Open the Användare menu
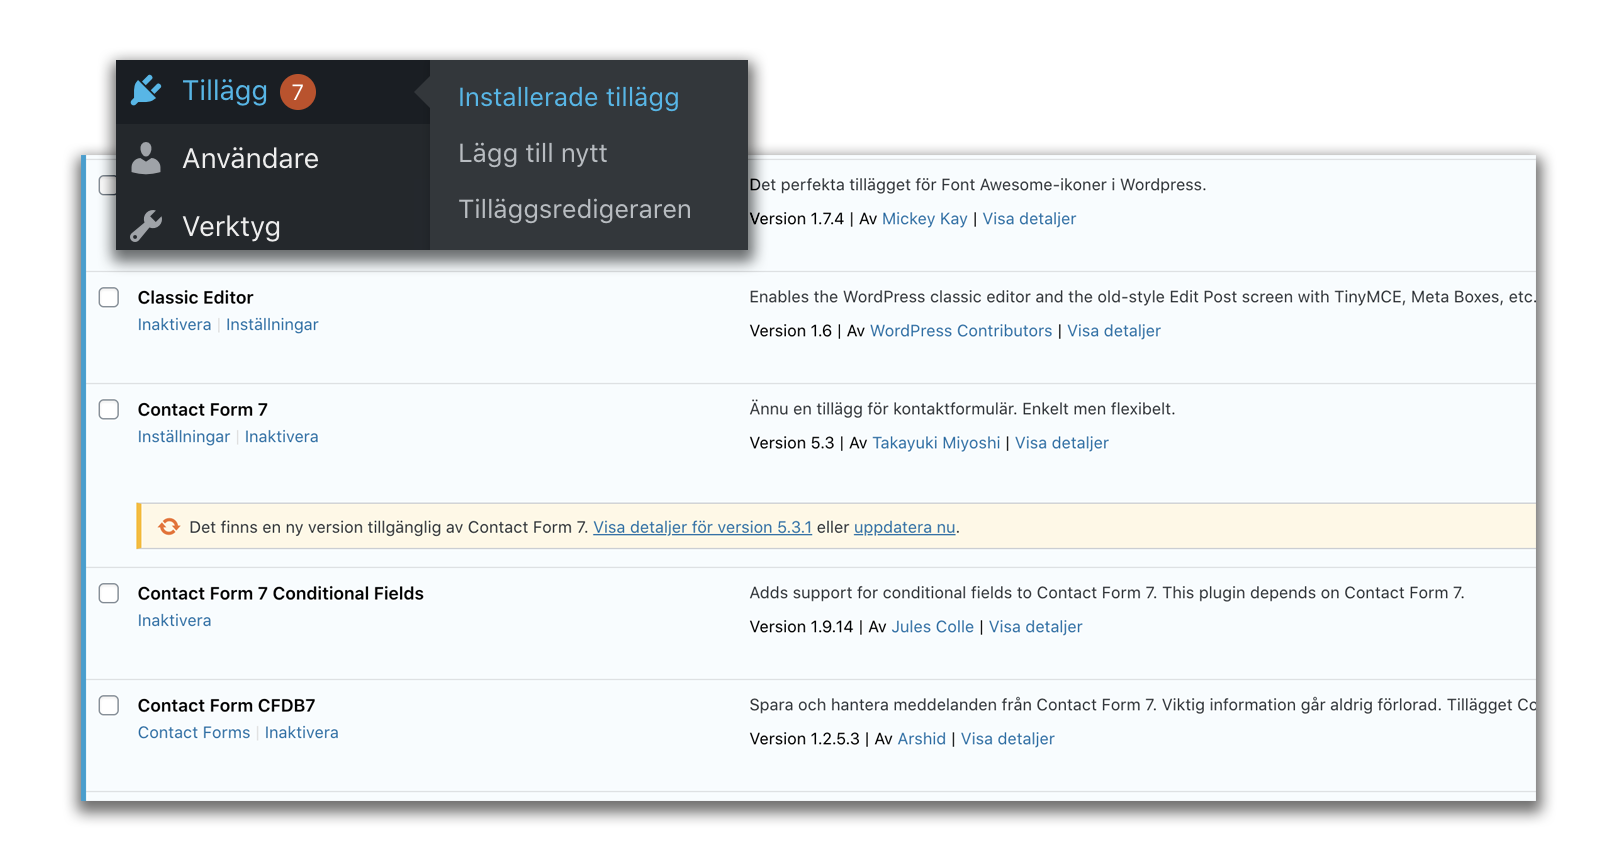 point(250,158)
